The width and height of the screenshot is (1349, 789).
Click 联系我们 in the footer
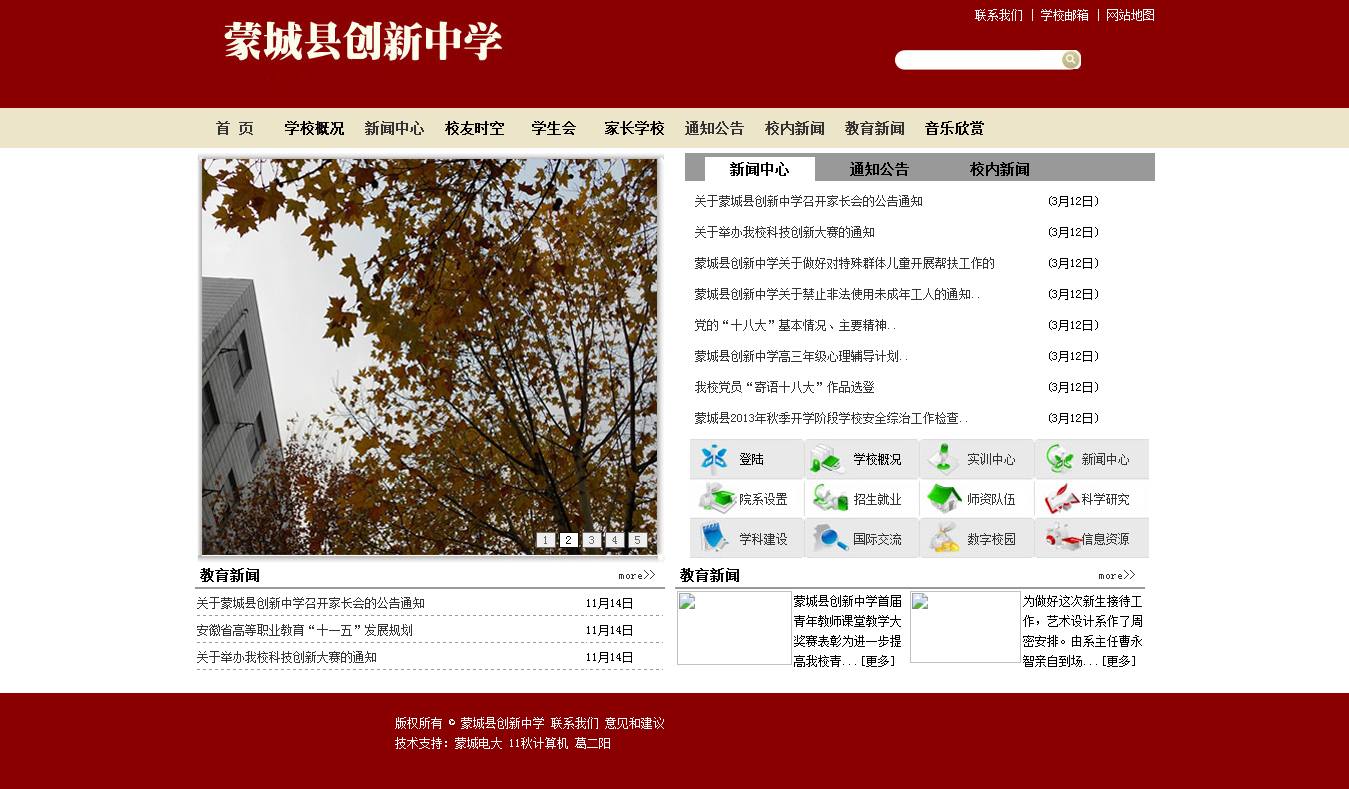click(575, 723)
